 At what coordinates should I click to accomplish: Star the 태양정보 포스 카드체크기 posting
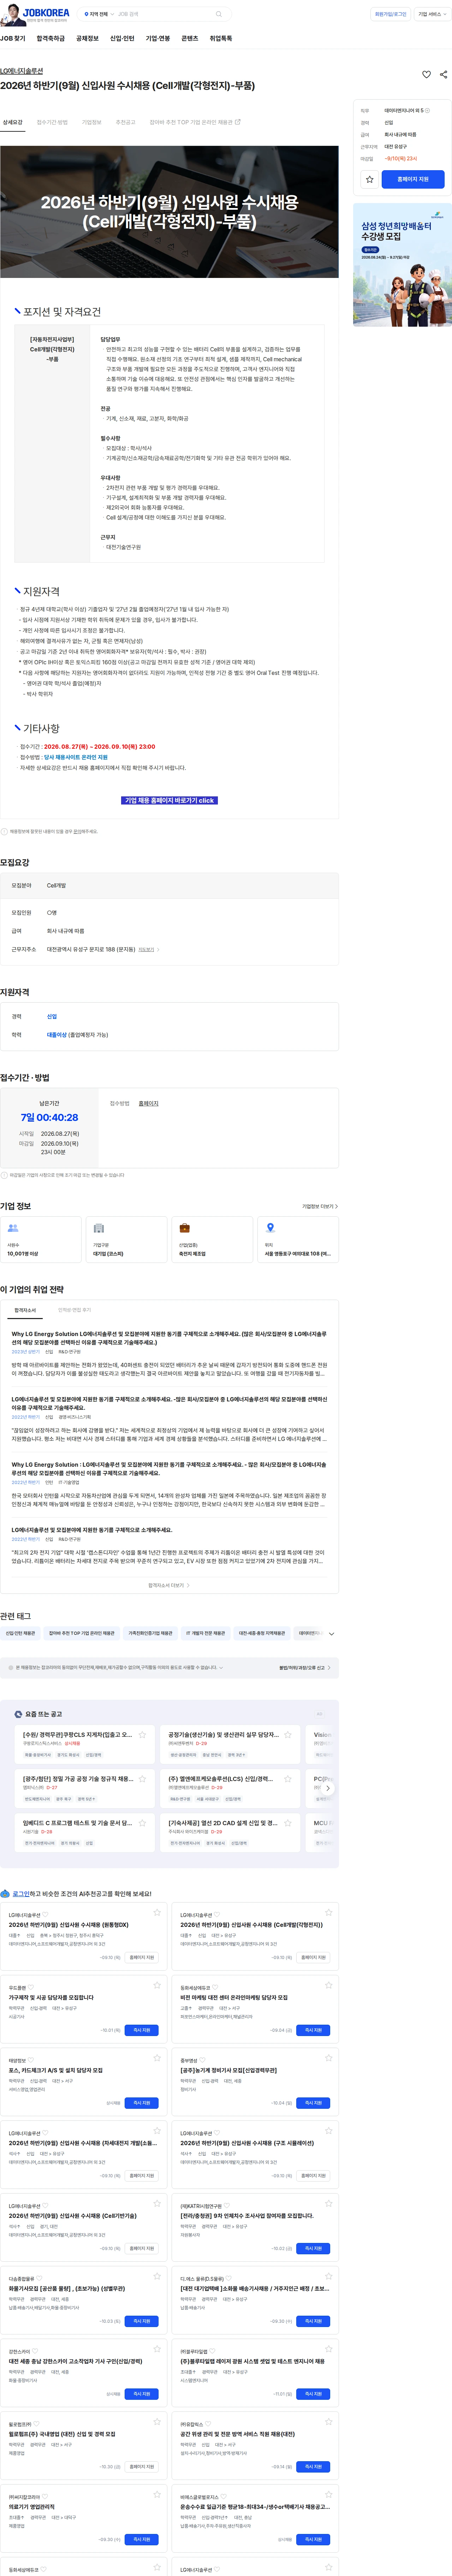[x=157, y=2058]
